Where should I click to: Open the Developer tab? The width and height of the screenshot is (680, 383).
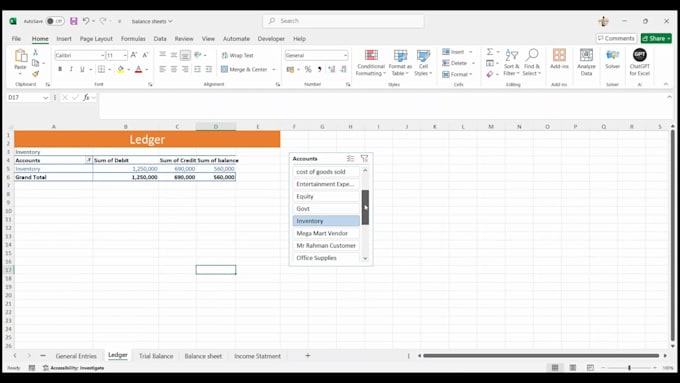coord(271,39)
